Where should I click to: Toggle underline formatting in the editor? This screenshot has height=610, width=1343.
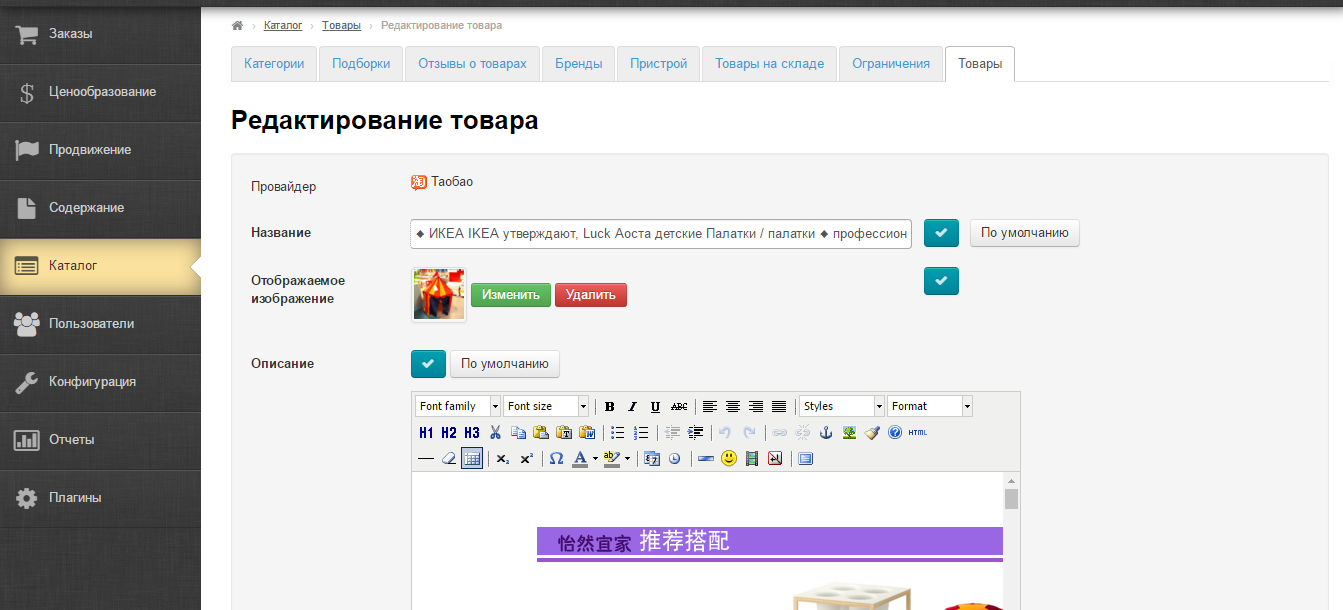[x=655, y=406]
